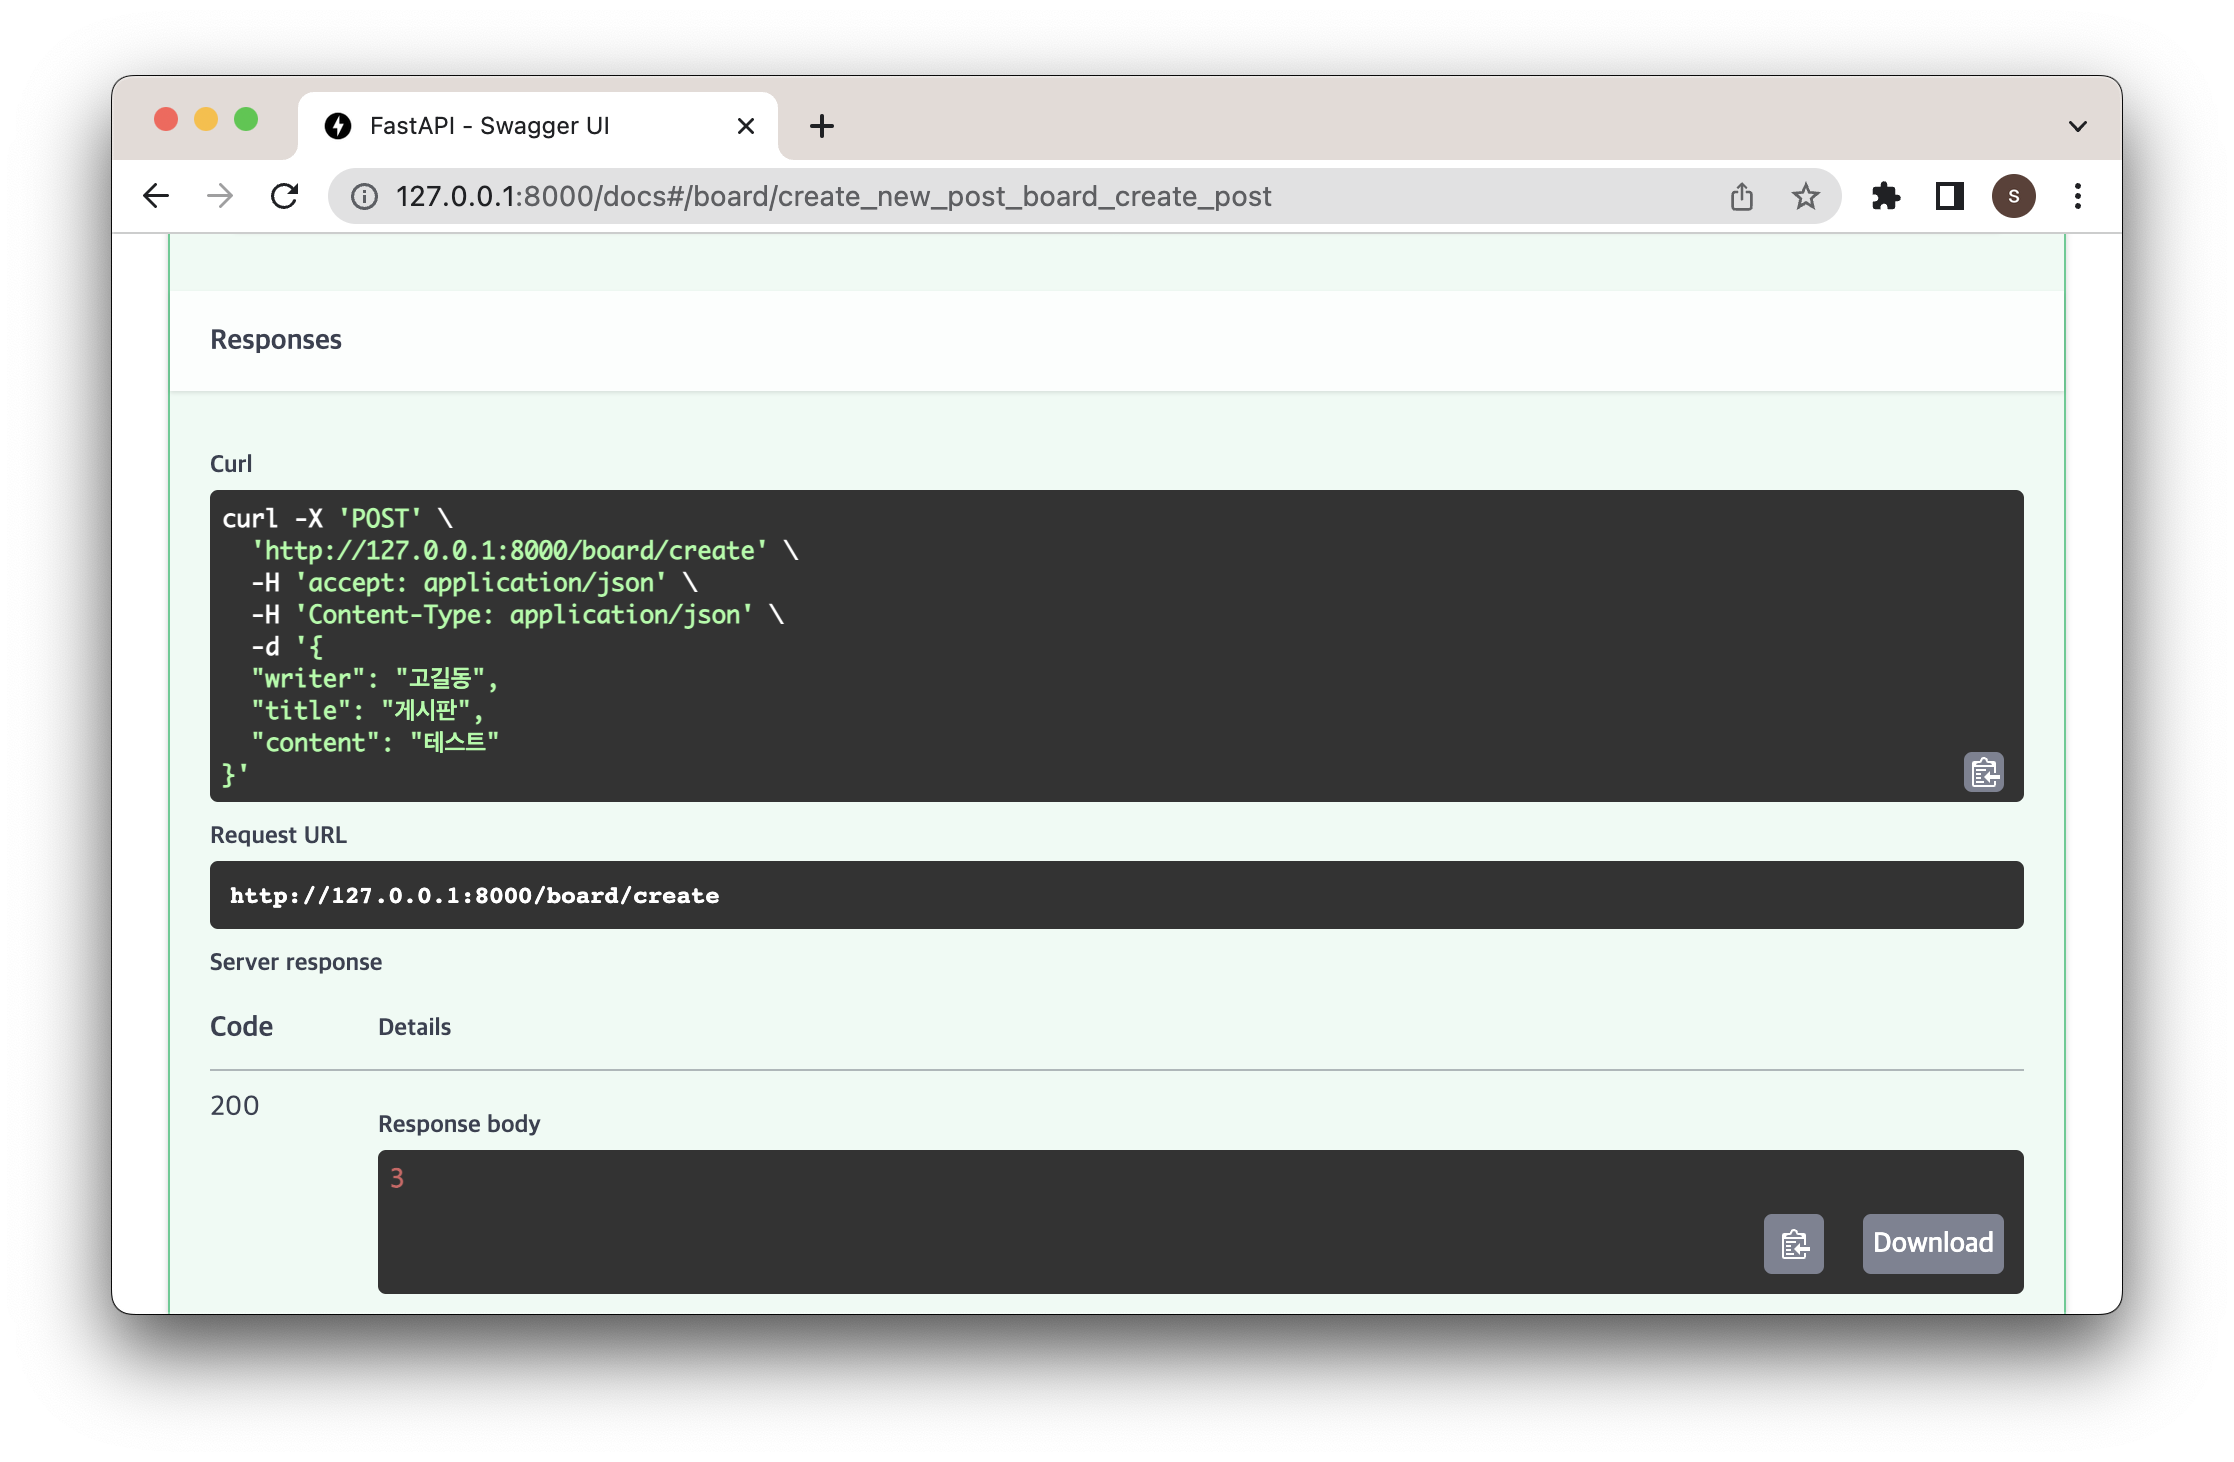
Task: Toggle the browser side panel
Action: click(x=1949, y=196)
